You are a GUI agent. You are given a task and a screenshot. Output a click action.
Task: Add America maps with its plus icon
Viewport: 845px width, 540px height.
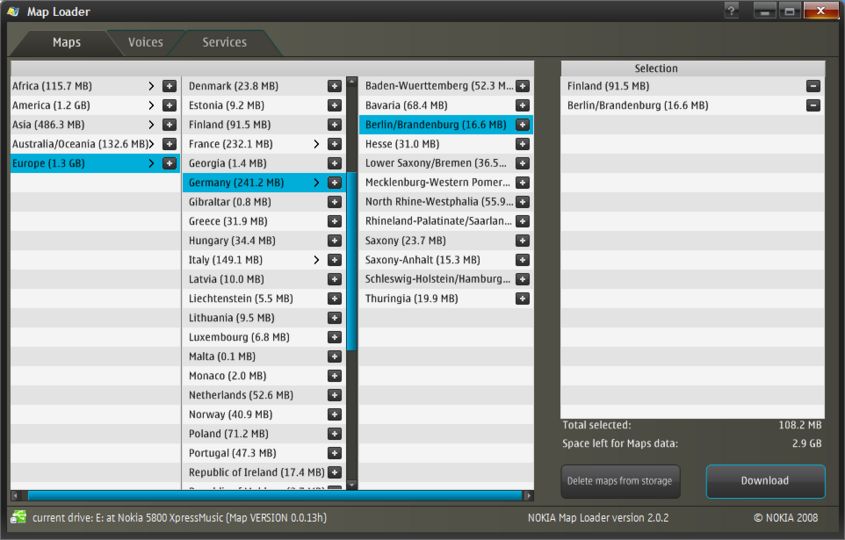coord(169,106)
